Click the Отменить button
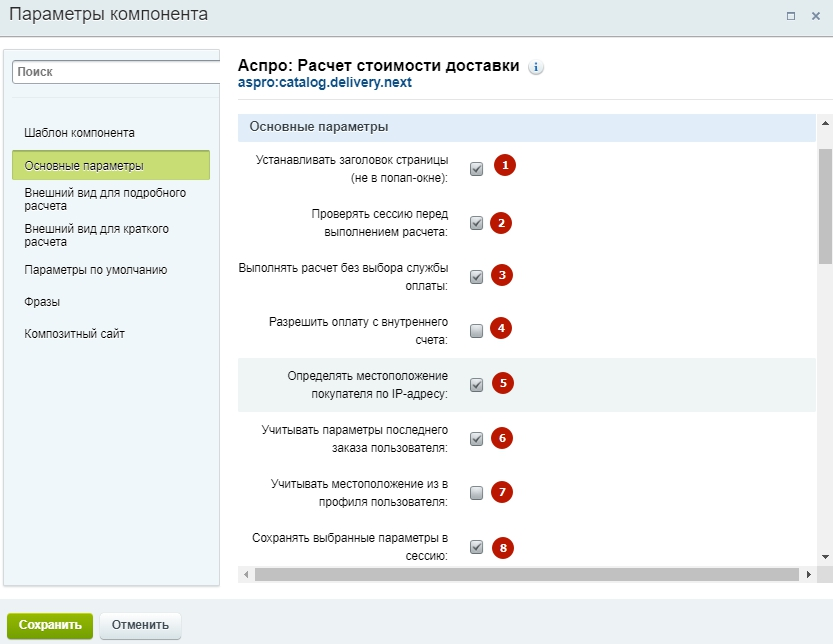This screenshot has width=833, height=644. click(140, 625)
